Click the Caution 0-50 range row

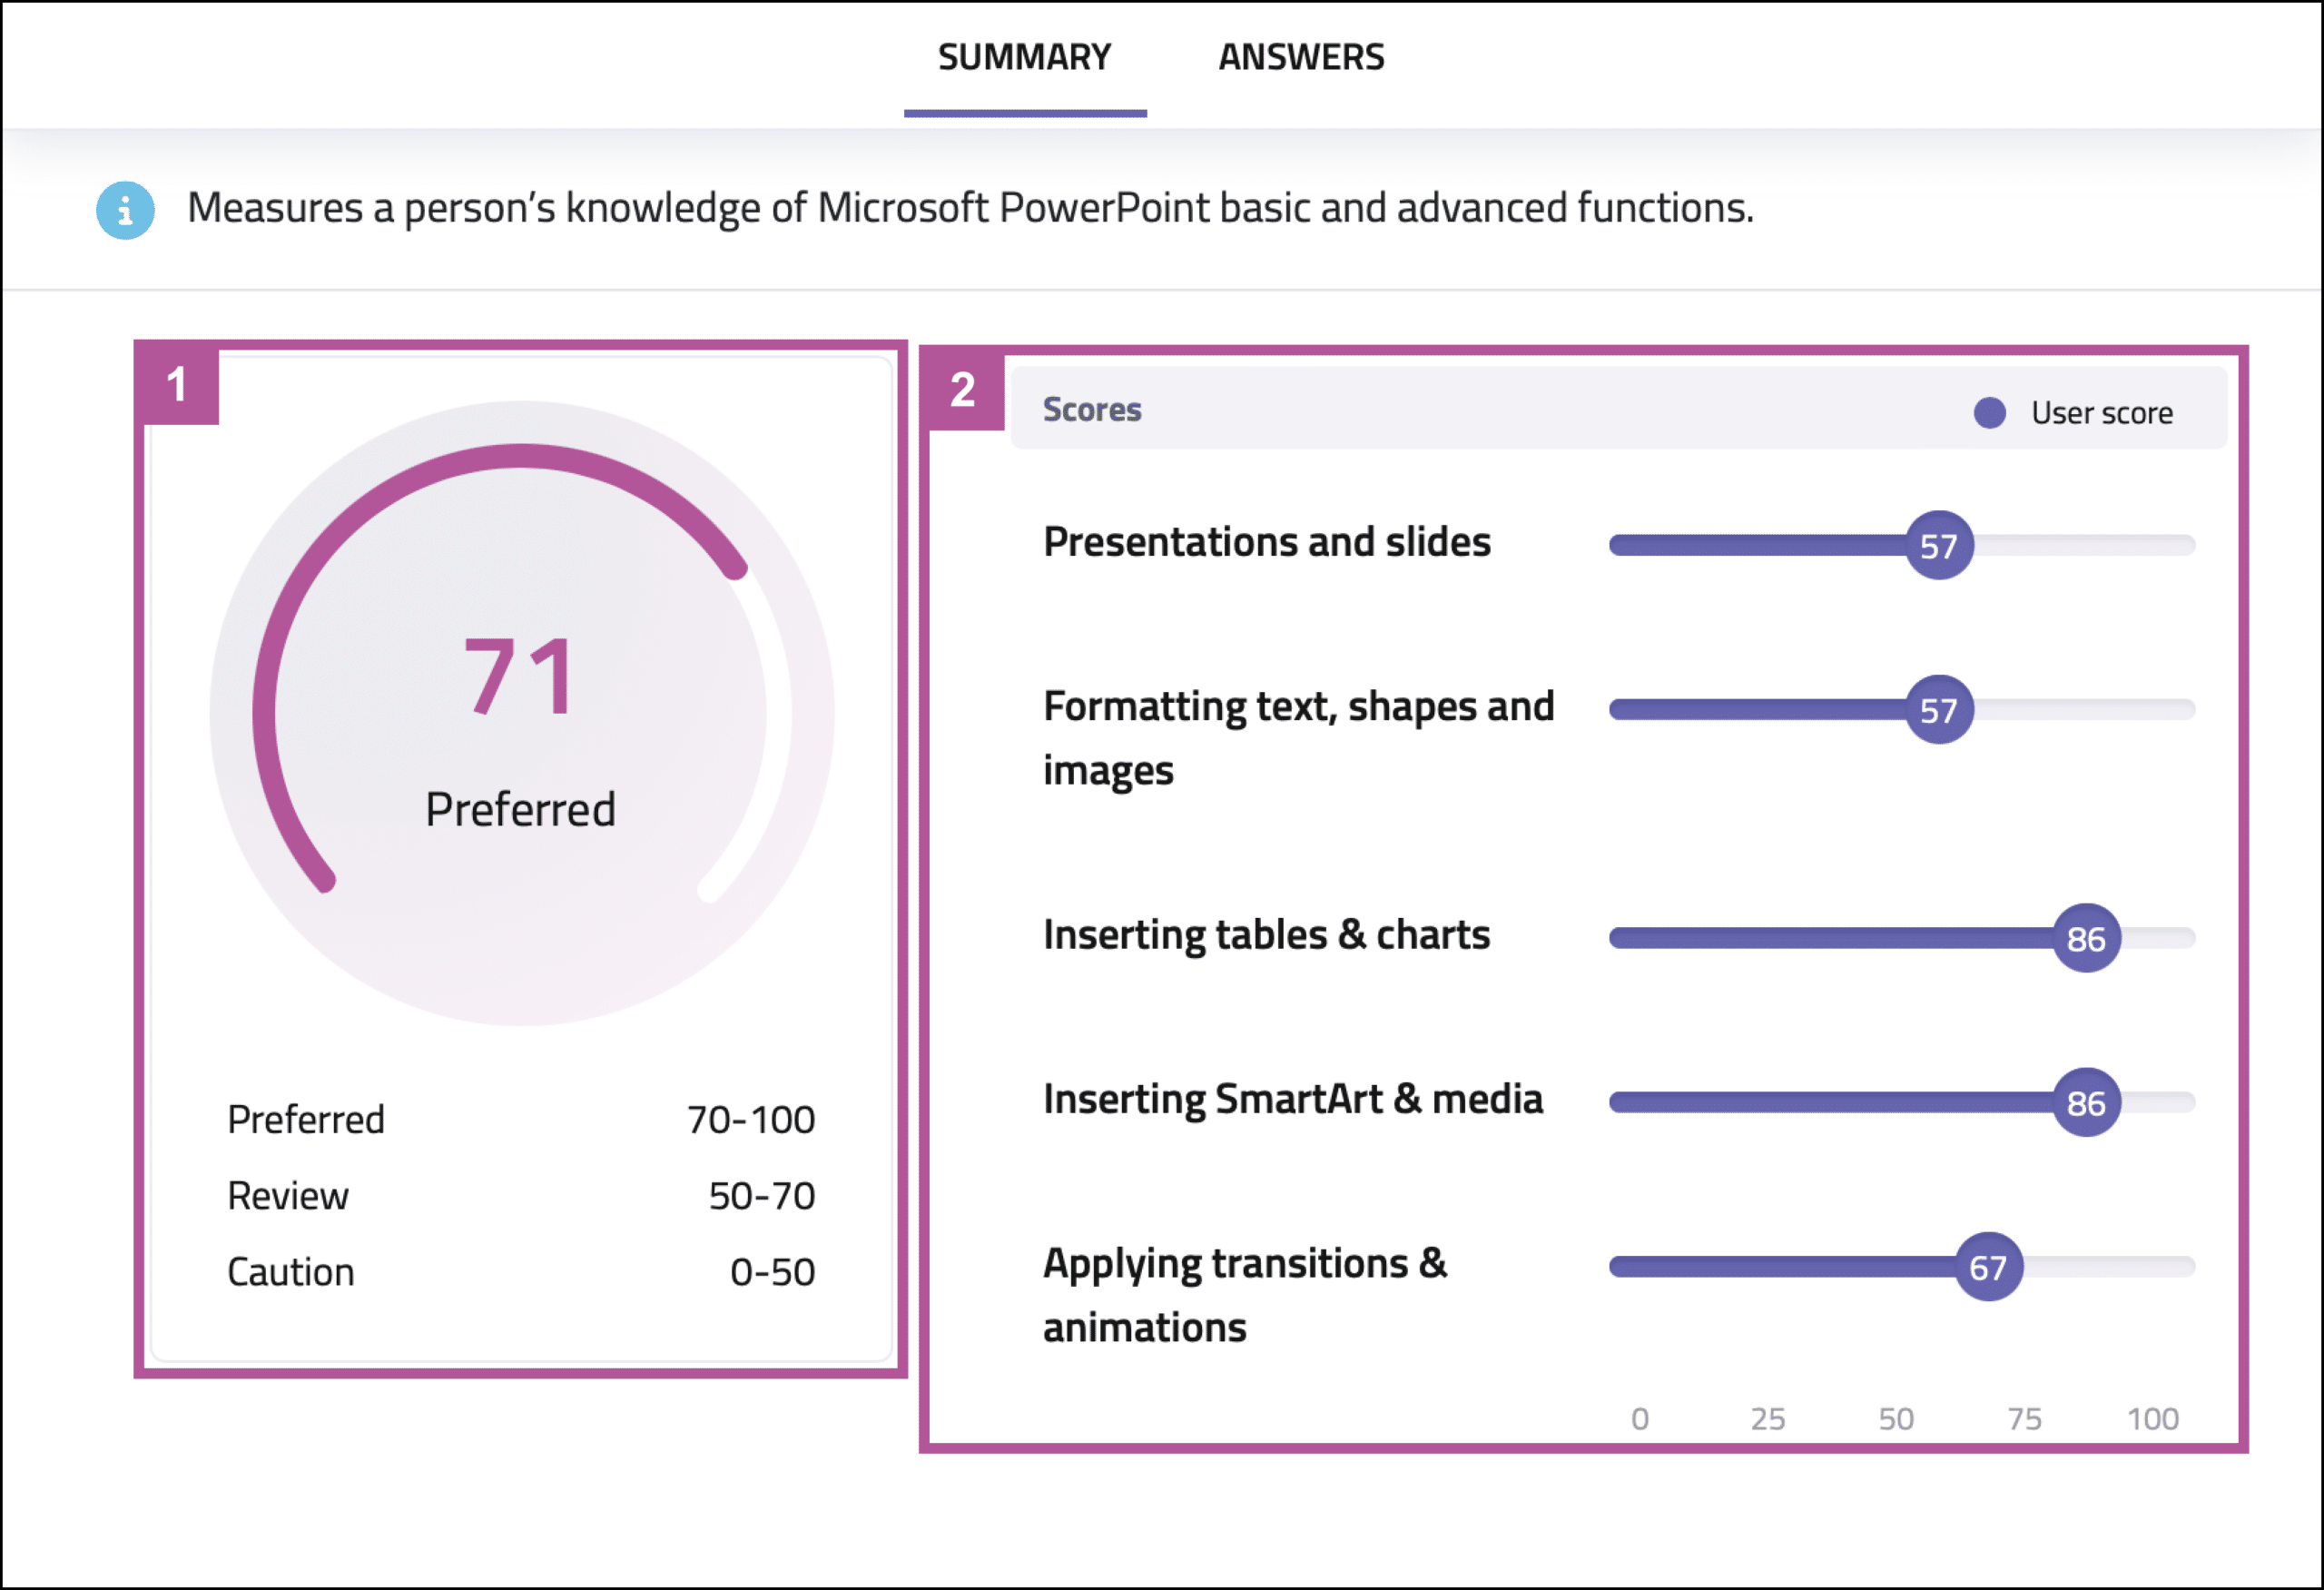click(521, 1271)
